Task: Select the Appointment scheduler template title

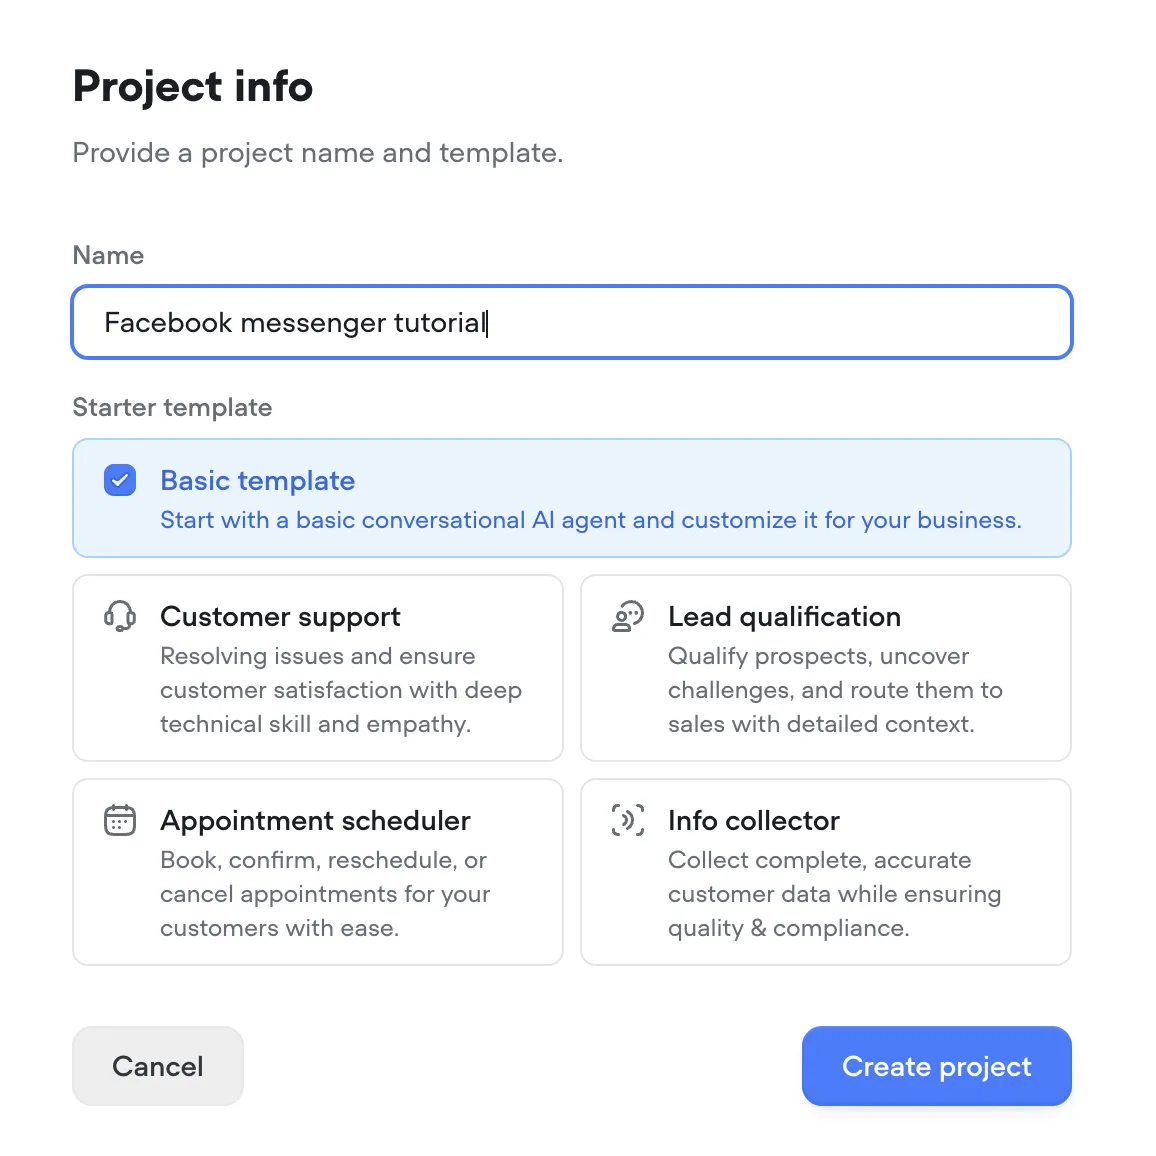Action: [316, 821]
